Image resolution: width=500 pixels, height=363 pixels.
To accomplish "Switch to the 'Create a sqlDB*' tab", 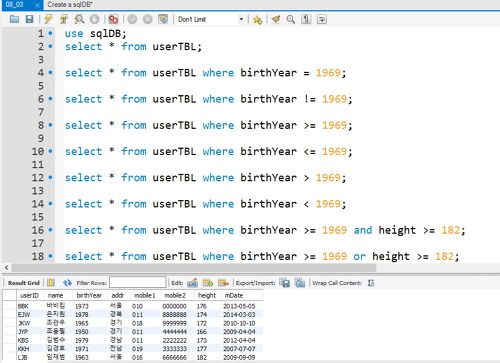I will pos(70,5).
